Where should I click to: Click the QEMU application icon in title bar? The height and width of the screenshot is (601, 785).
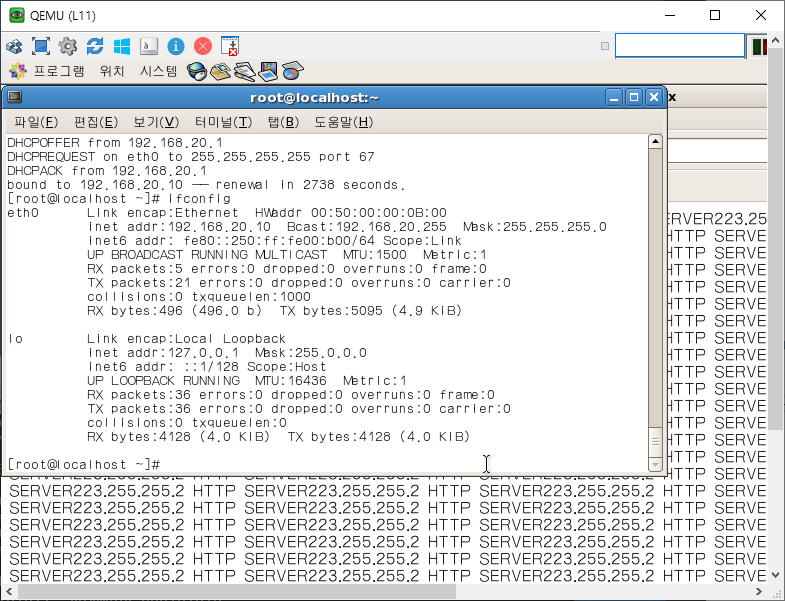tap(17, 16)
